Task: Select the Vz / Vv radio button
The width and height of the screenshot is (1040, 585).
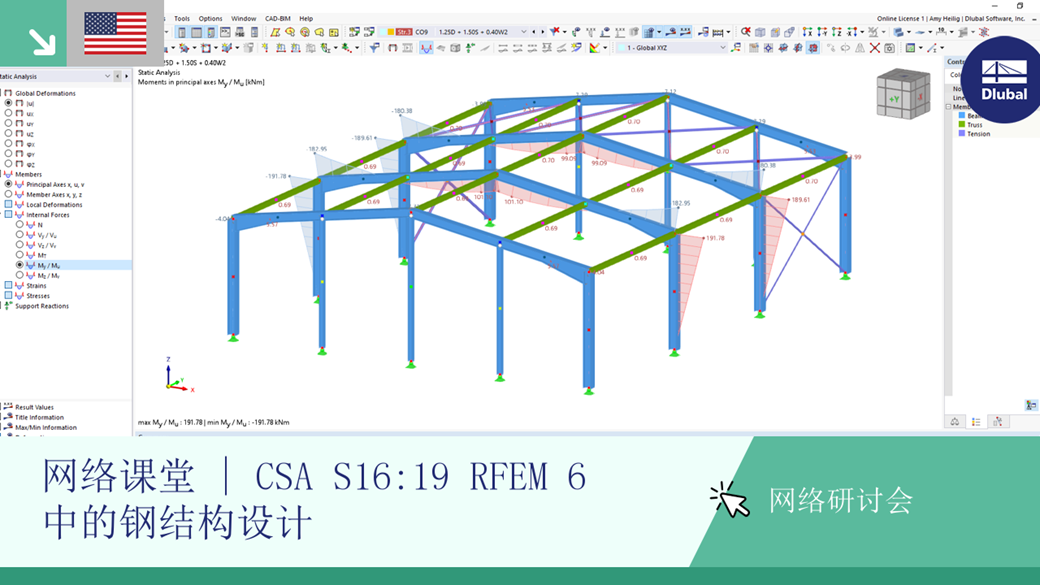Action: pyautogui.click(x=20, y=245)
